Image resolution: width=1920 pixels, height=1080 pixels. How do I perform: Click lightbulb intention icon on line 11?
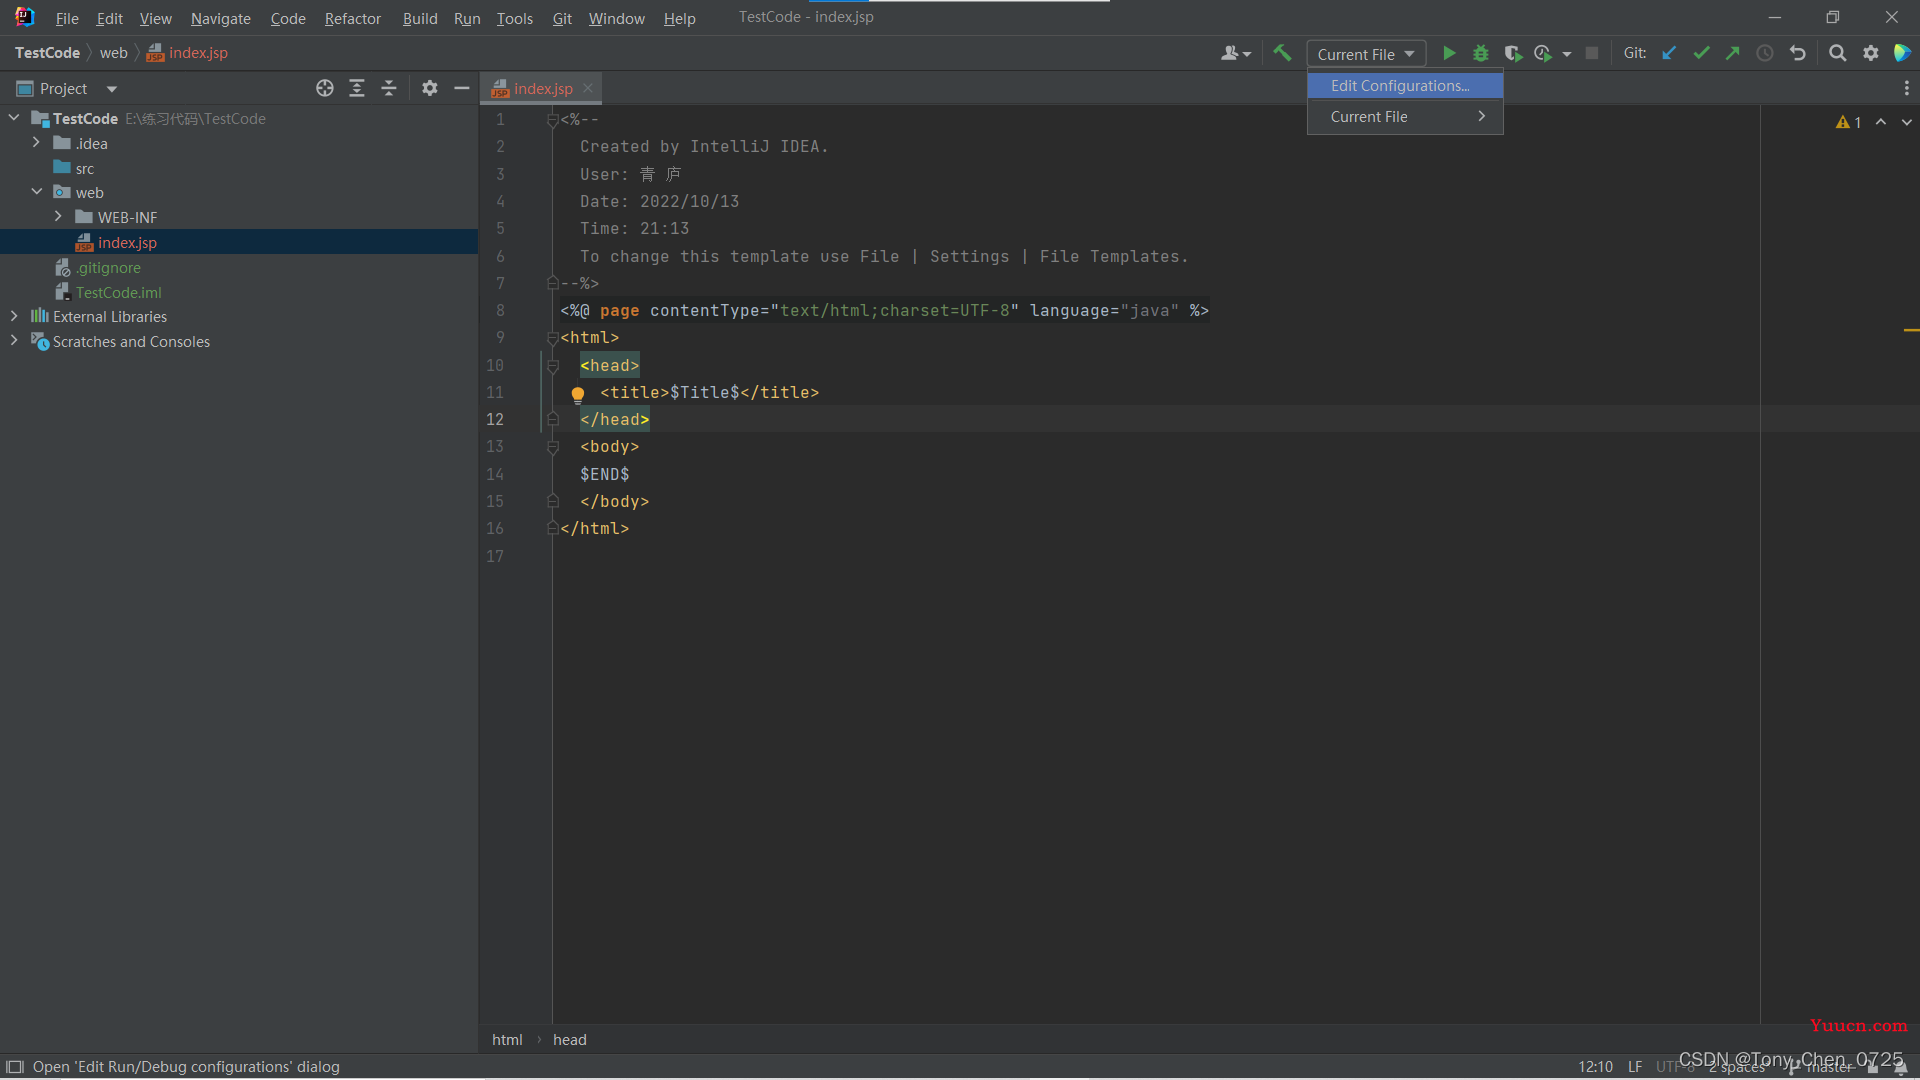point(577,393)
